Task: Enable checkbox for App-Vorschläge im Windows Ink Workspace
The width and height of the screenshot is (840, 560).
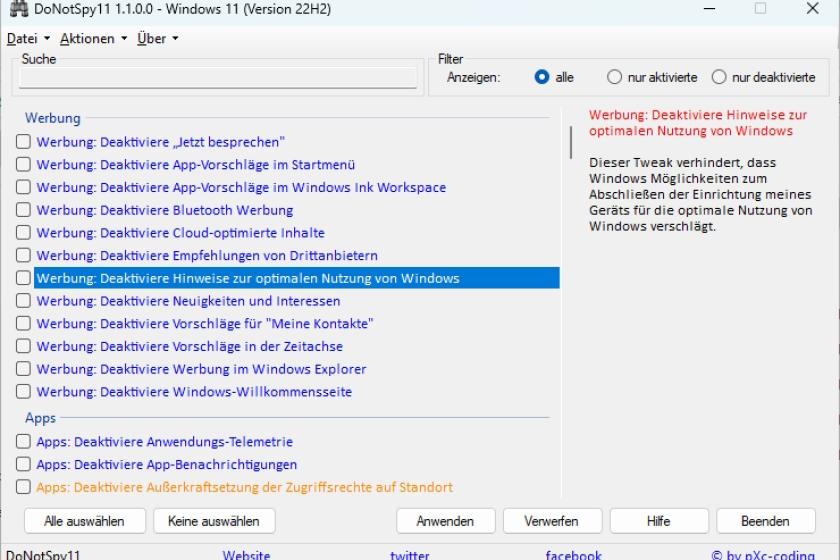Action: point(23,187)
